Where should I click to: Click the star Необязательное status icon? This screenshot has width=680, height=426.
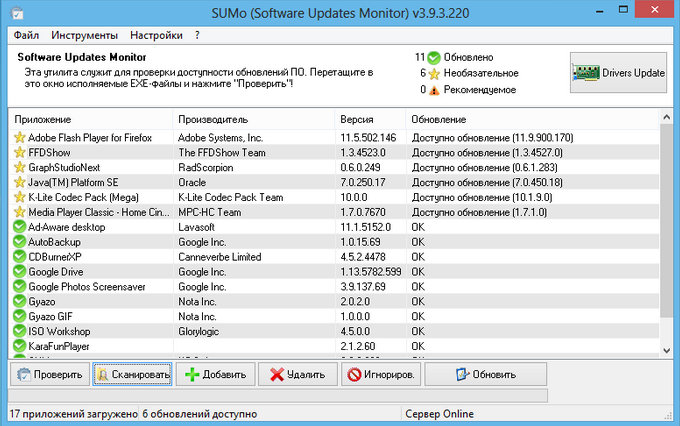[x=434, y=74]
